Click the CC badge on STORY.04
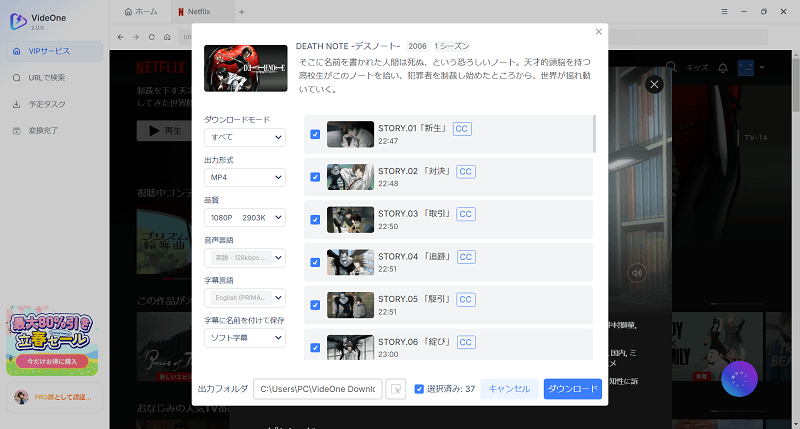Viewport: 800px width, 429px height. coord(465,257)
